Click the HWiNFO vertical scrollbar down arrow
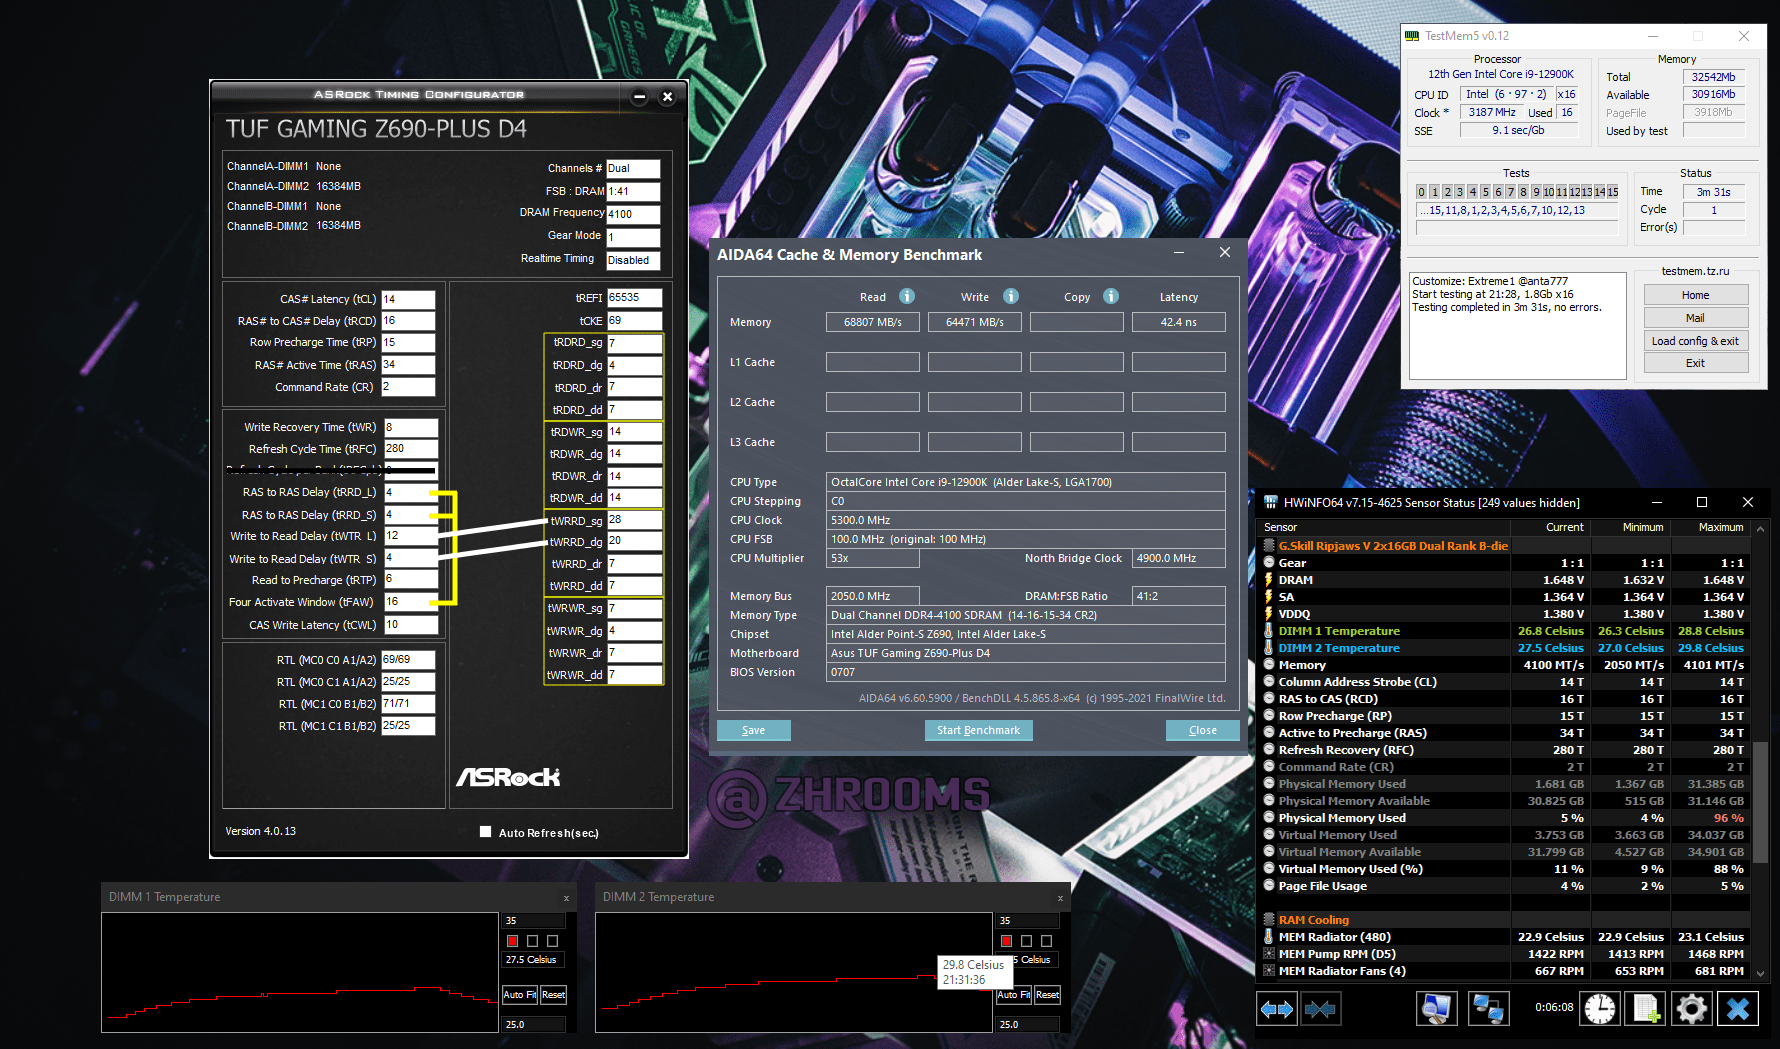The width and height of the screenshot is (1780, 1049). [x=1761, y=973]
